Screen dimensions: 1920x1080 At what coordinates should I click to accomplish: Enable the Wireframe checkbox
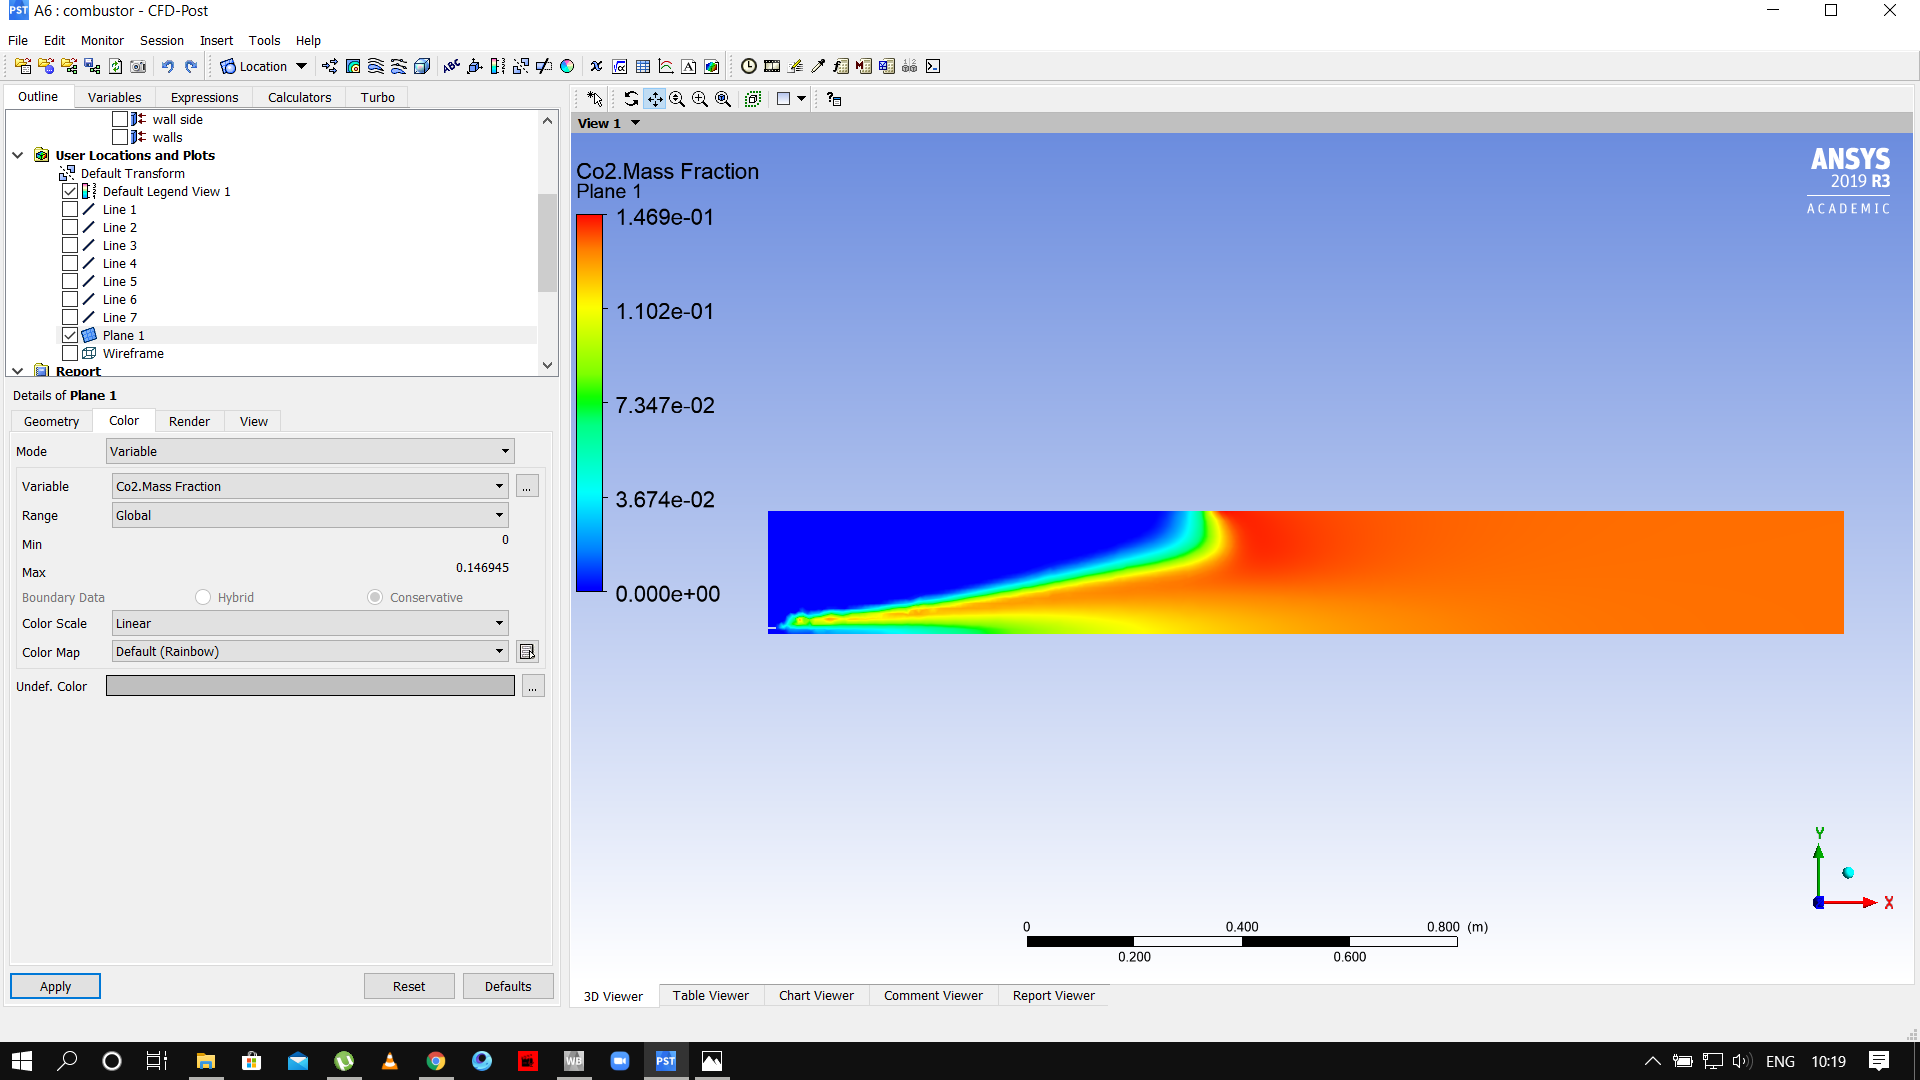70,353
